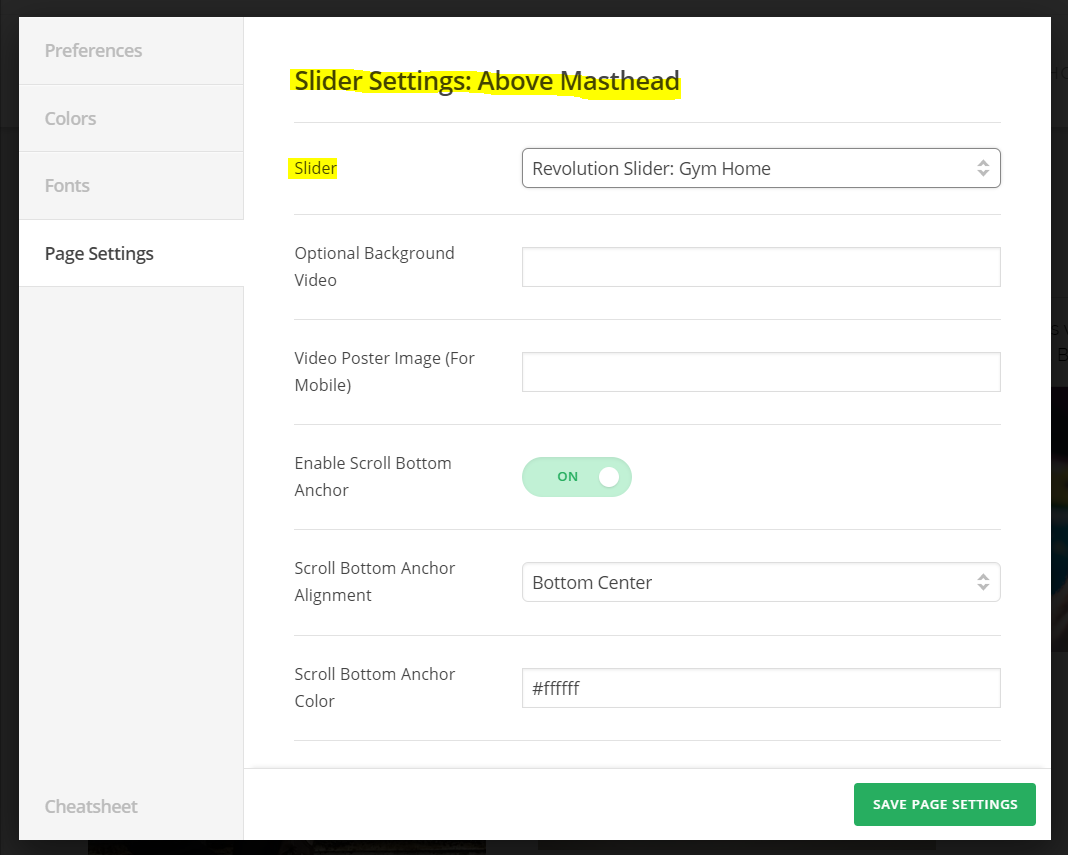Switch to the Colors tab

[71, 118]
